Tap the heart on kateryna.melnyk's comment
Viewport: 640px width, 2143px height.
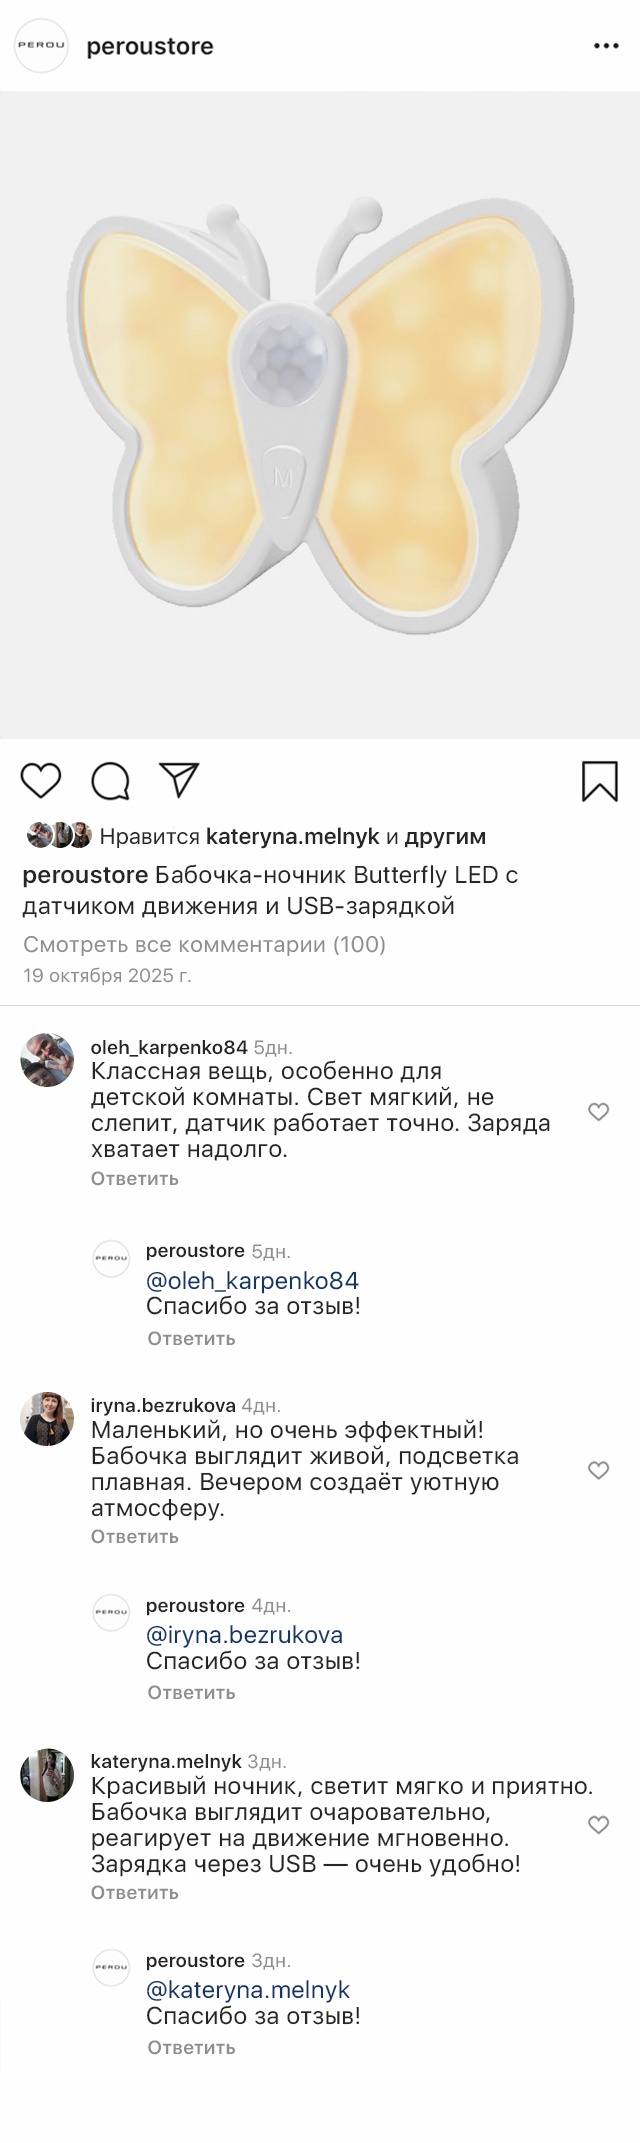[x=598, y=1824]
